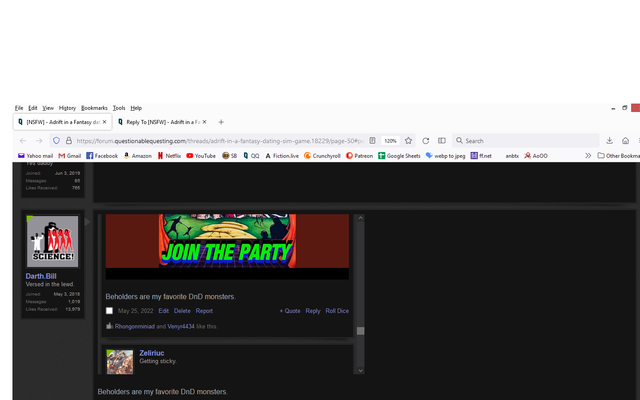The height and width of the screenshot is (400, 640).
Task: Open the SB bookmark
Action: tap(229, 156)
